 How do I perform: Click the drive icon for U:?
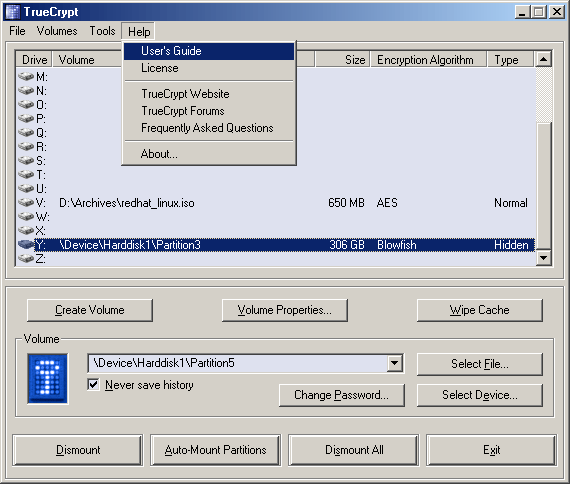coord(26,188)
